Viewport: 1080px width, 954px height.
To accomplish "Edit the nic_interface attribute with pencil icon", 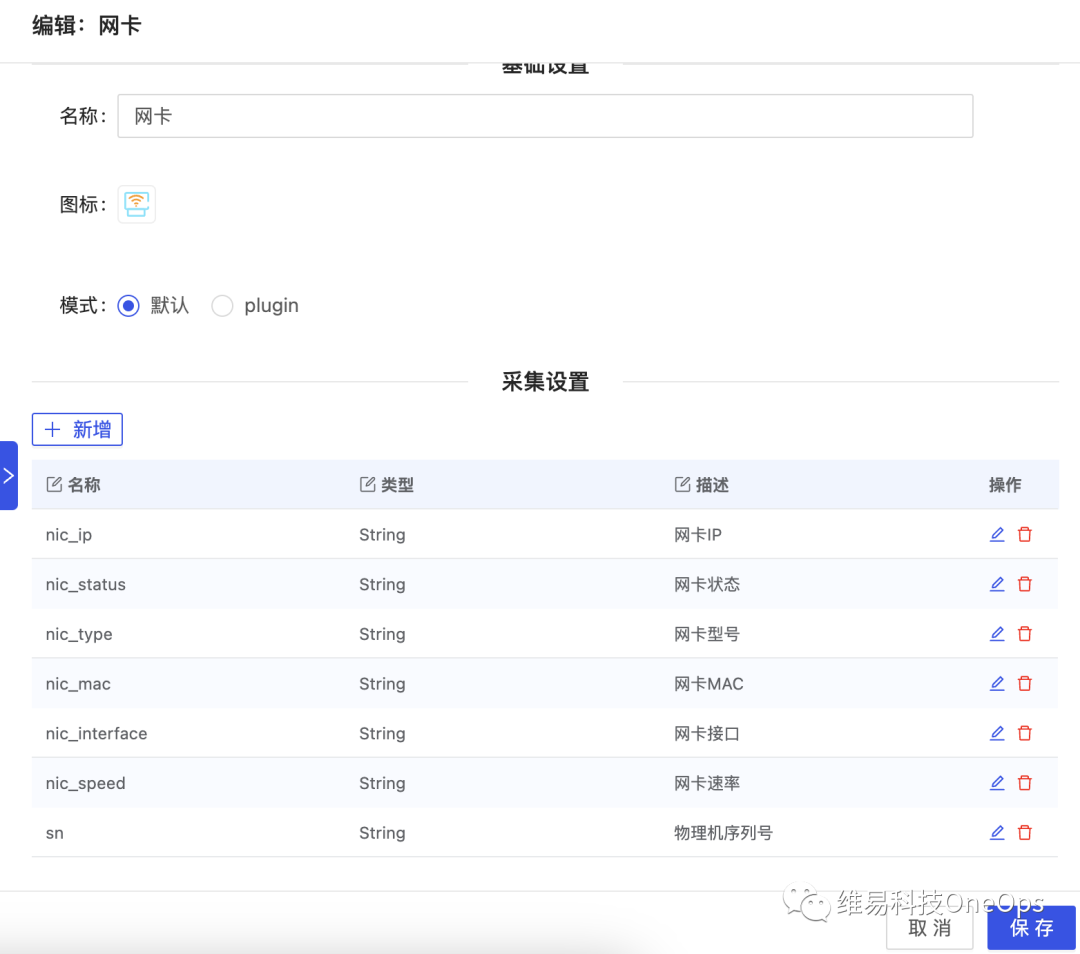I will [x=997, y=733].
